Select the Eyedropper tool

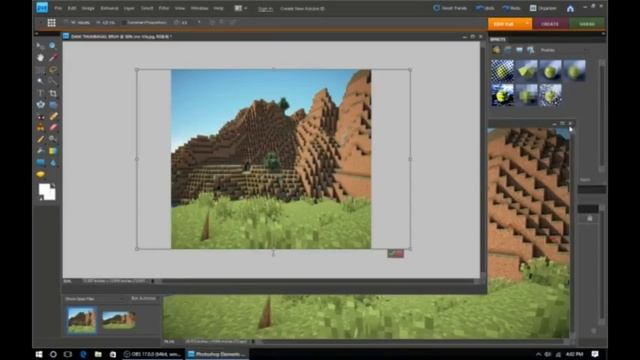(53, 58)
